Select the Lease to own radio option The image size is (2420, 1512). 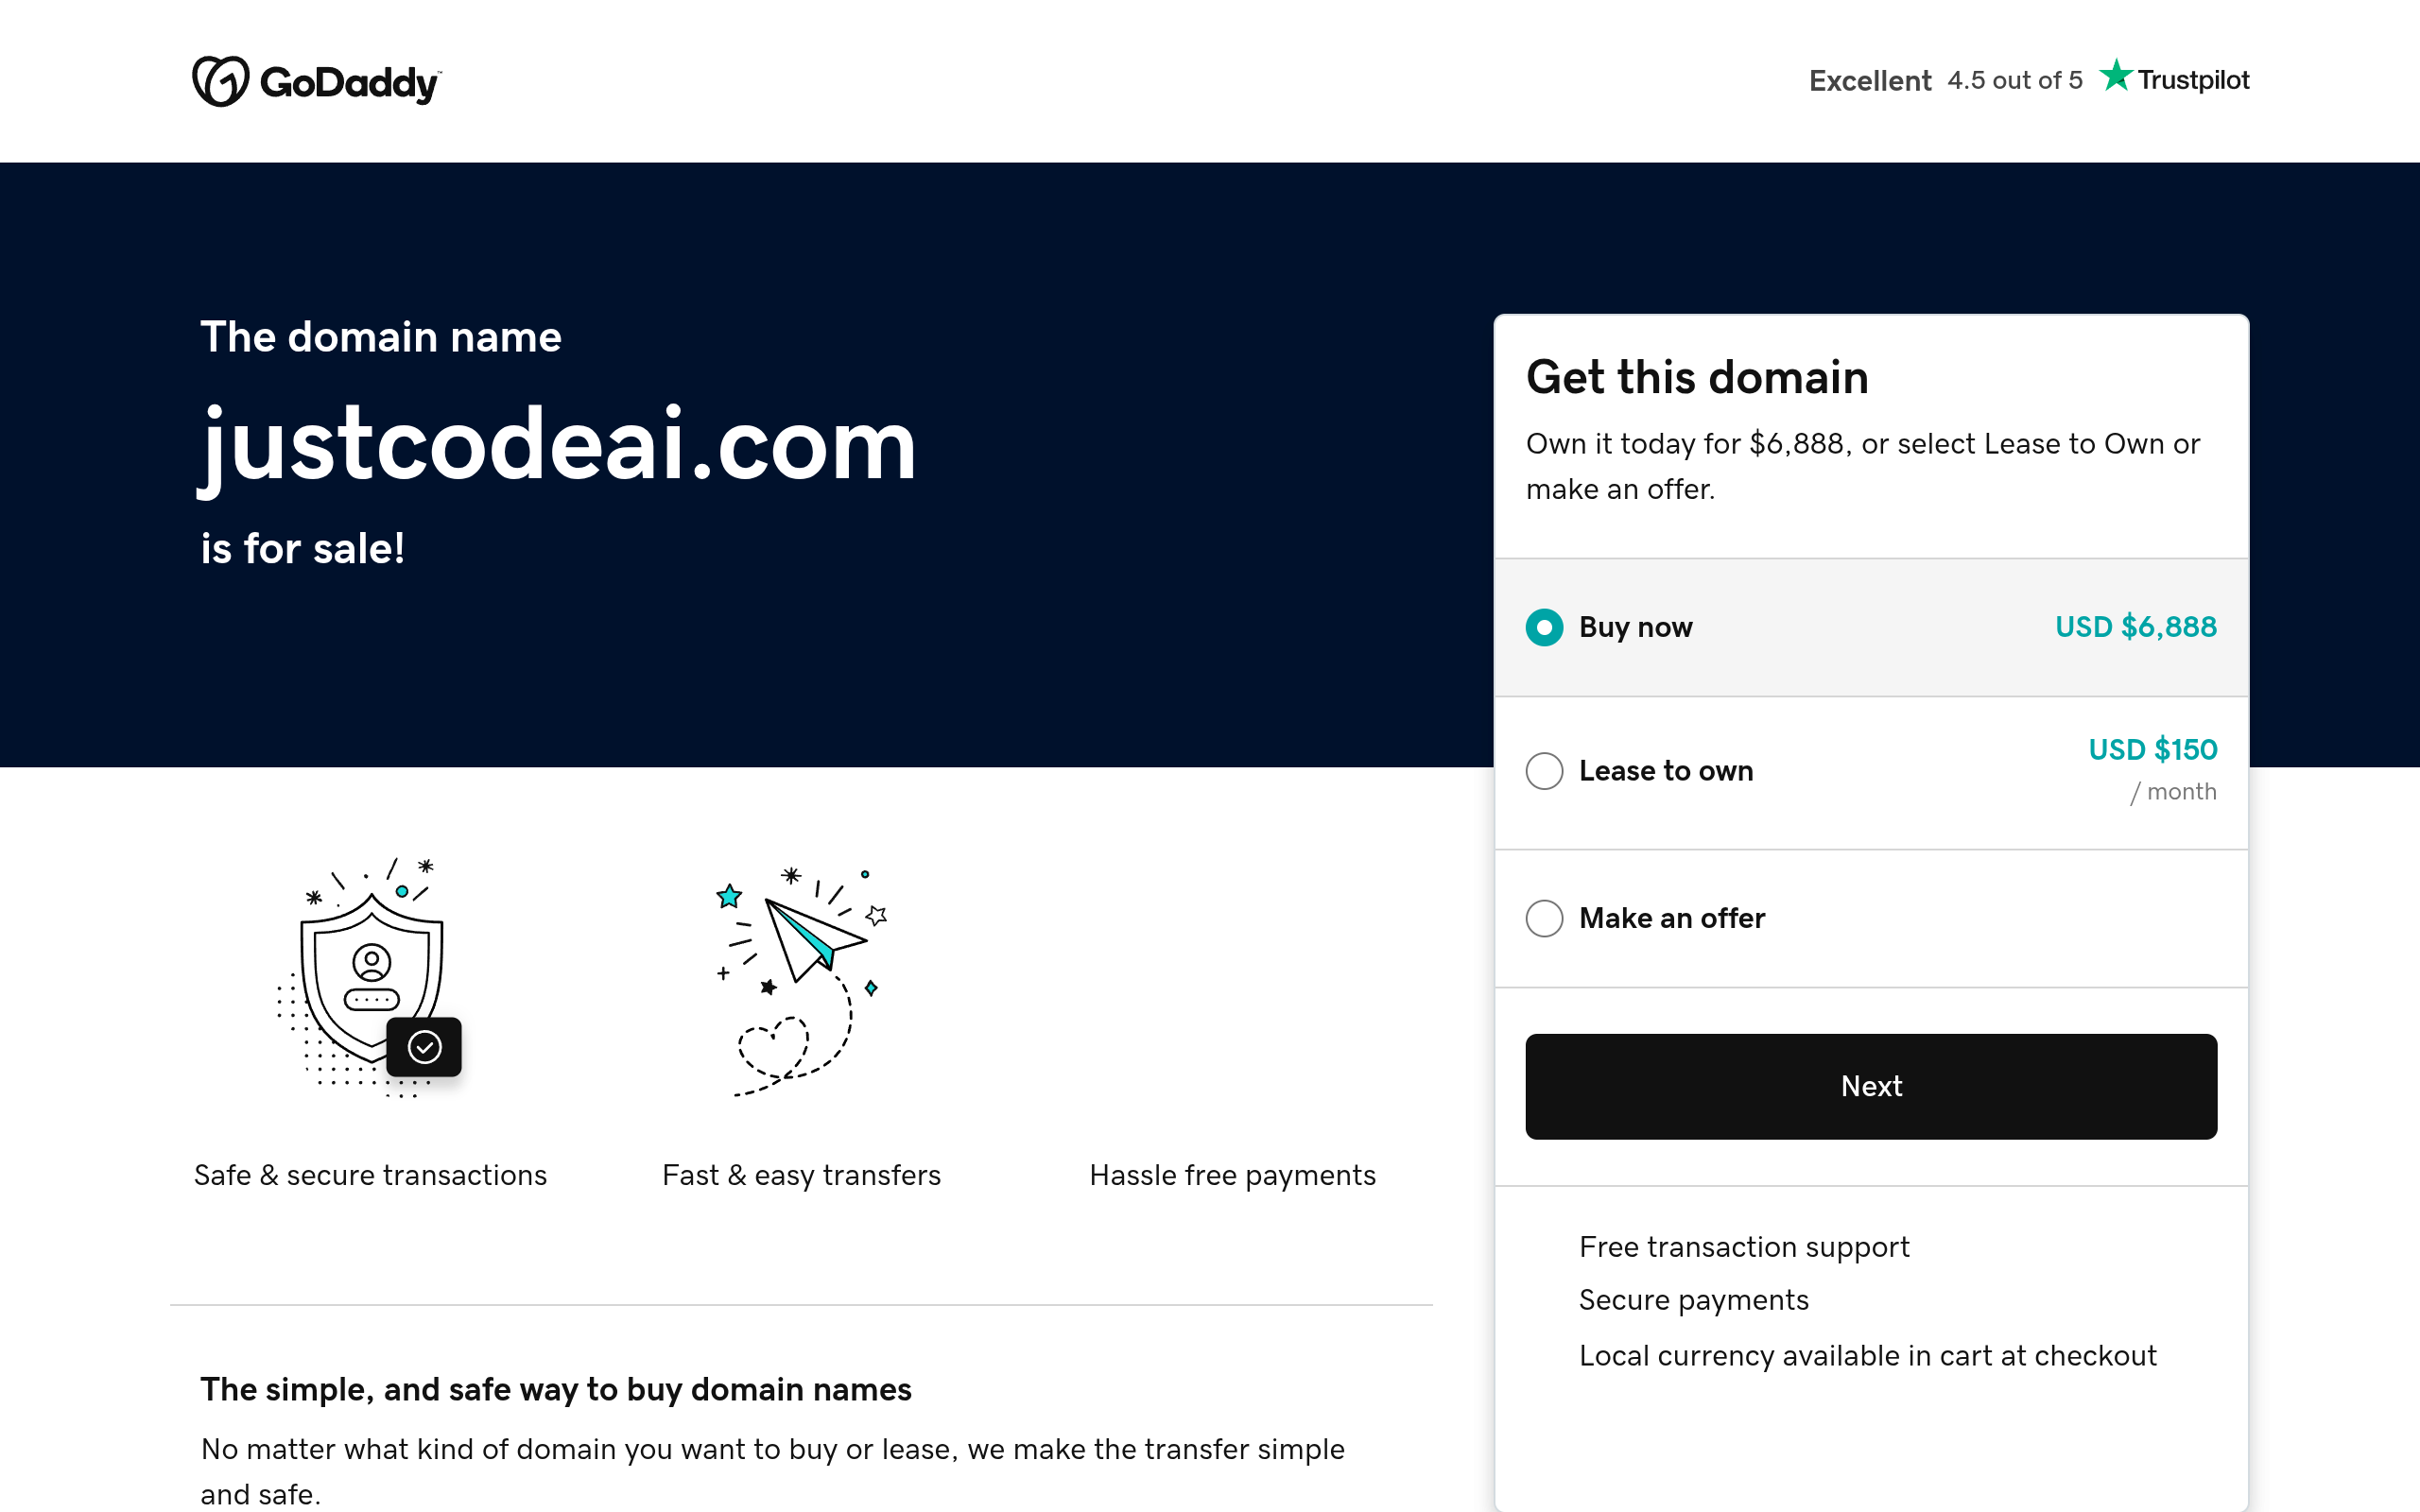coord(1544,771)
